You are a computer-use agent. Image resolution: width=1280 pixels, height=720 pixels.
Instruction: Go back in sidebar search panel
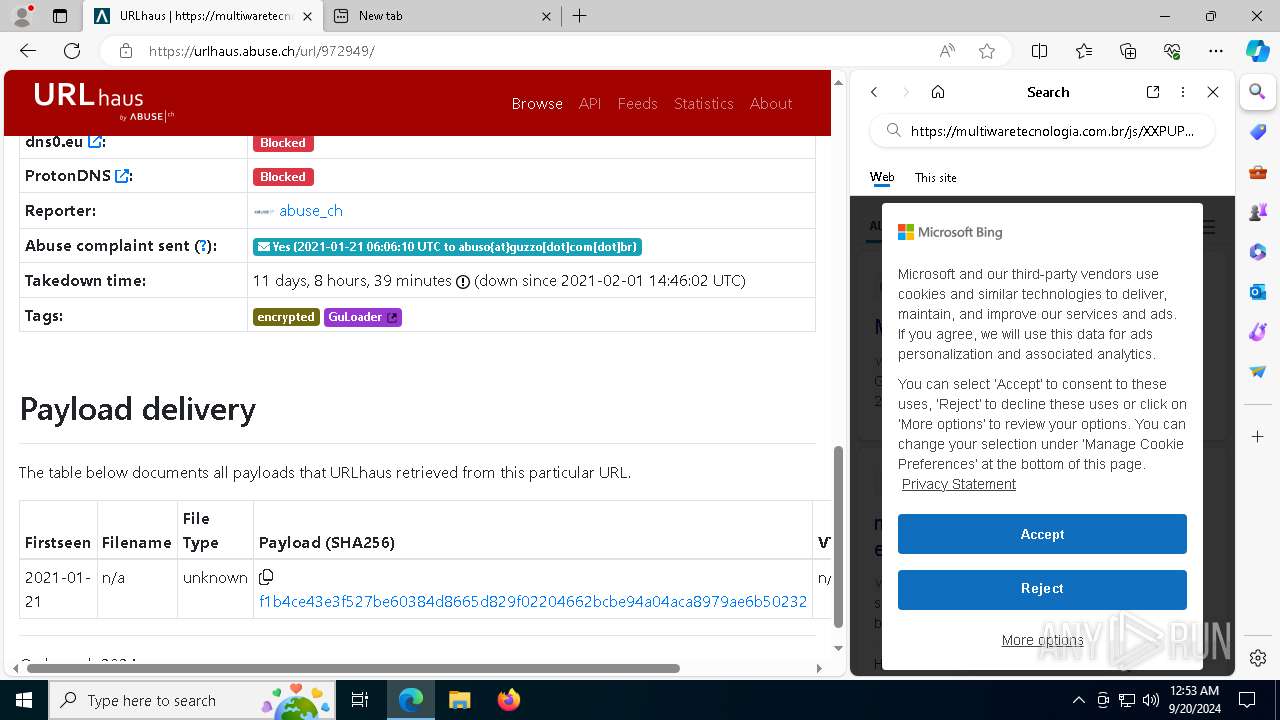[x=874, y=92]
